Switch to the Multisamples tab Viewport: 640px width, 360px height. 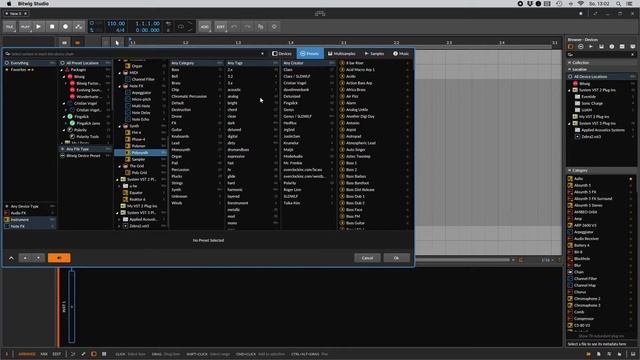click(x=342, y=53)
